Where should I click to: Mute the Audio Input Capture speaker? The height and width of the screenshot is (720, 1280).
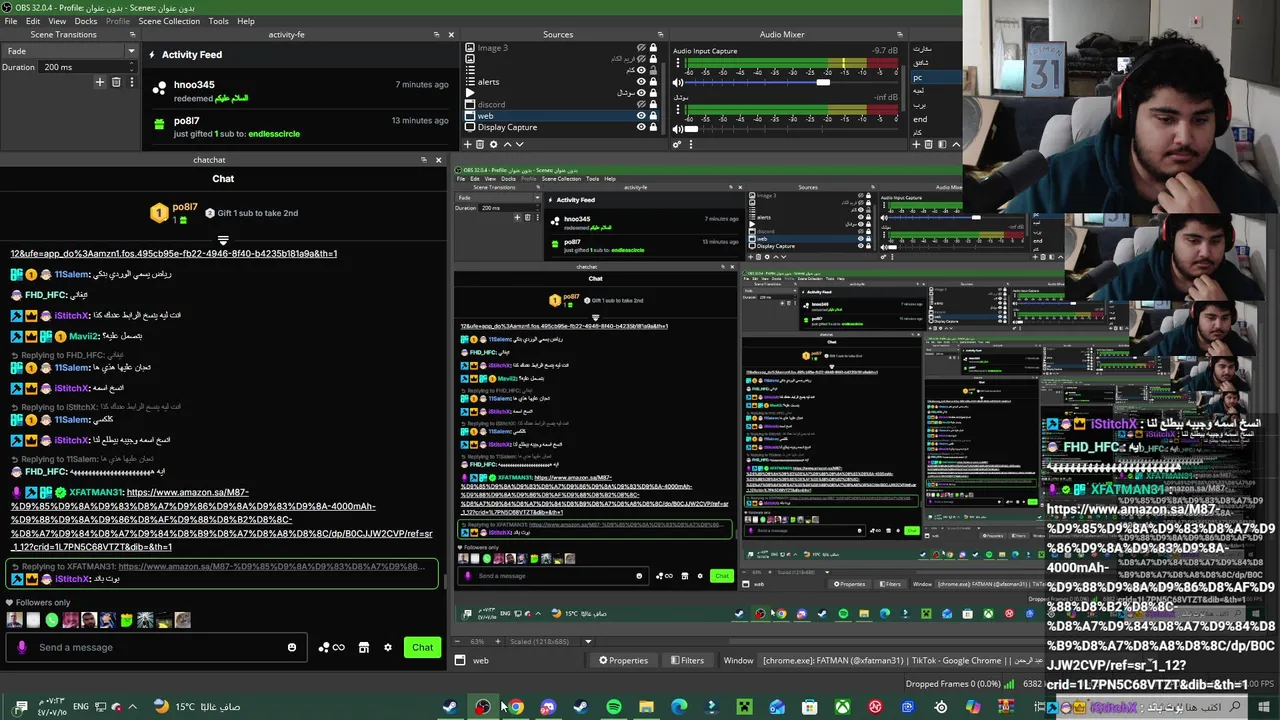677,83
